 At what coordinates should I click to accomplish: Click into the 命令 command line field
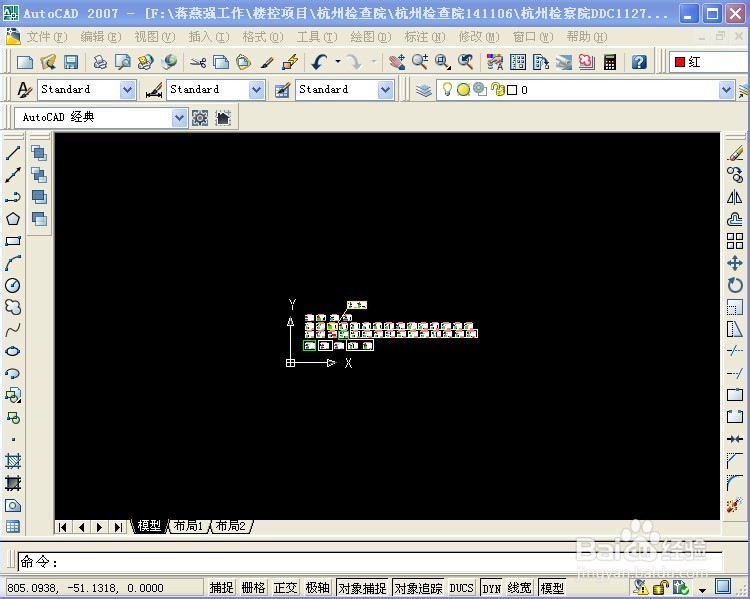368,562
